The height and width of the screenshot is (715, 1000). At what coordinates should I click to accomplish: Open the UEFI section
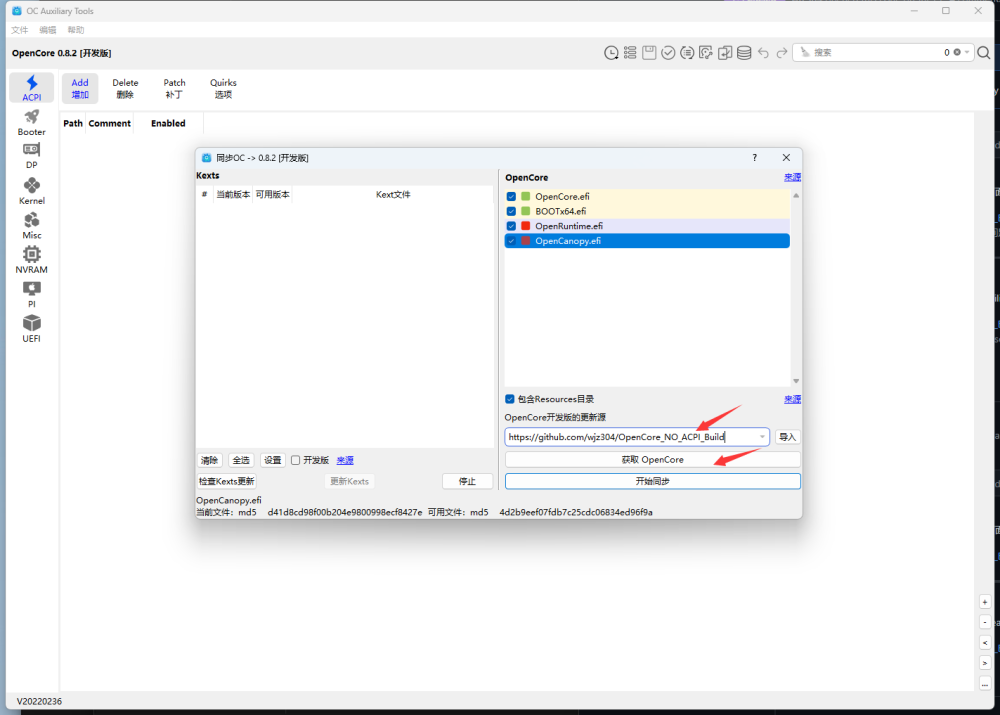pyautogui.click(x=31, y=329)
